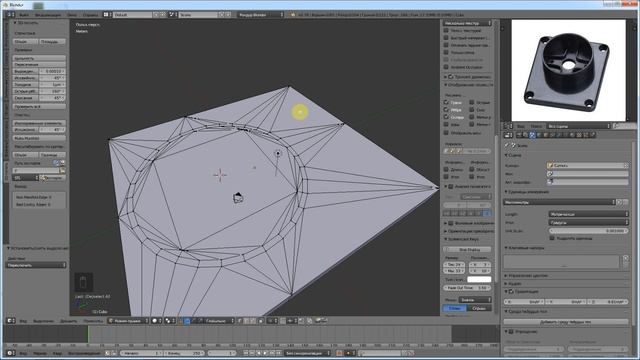Toggle the Рёбра mesh display checkbox
The image size is (640, 360).
[446, 109]
